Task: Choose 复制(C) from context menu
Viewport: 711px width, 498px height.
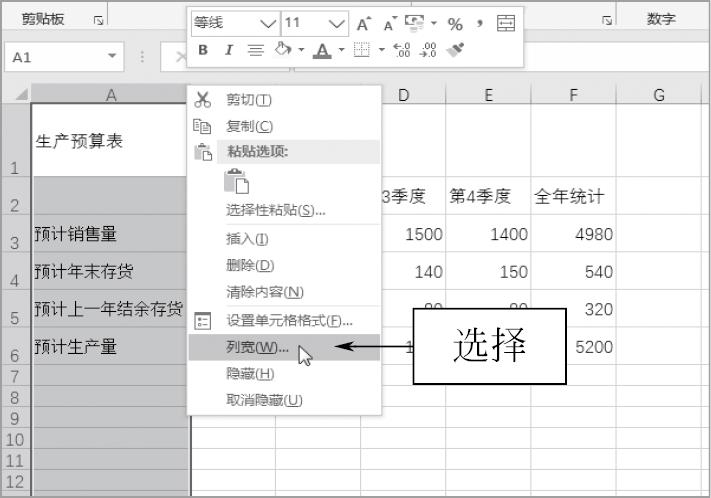Action: (284, 126)
